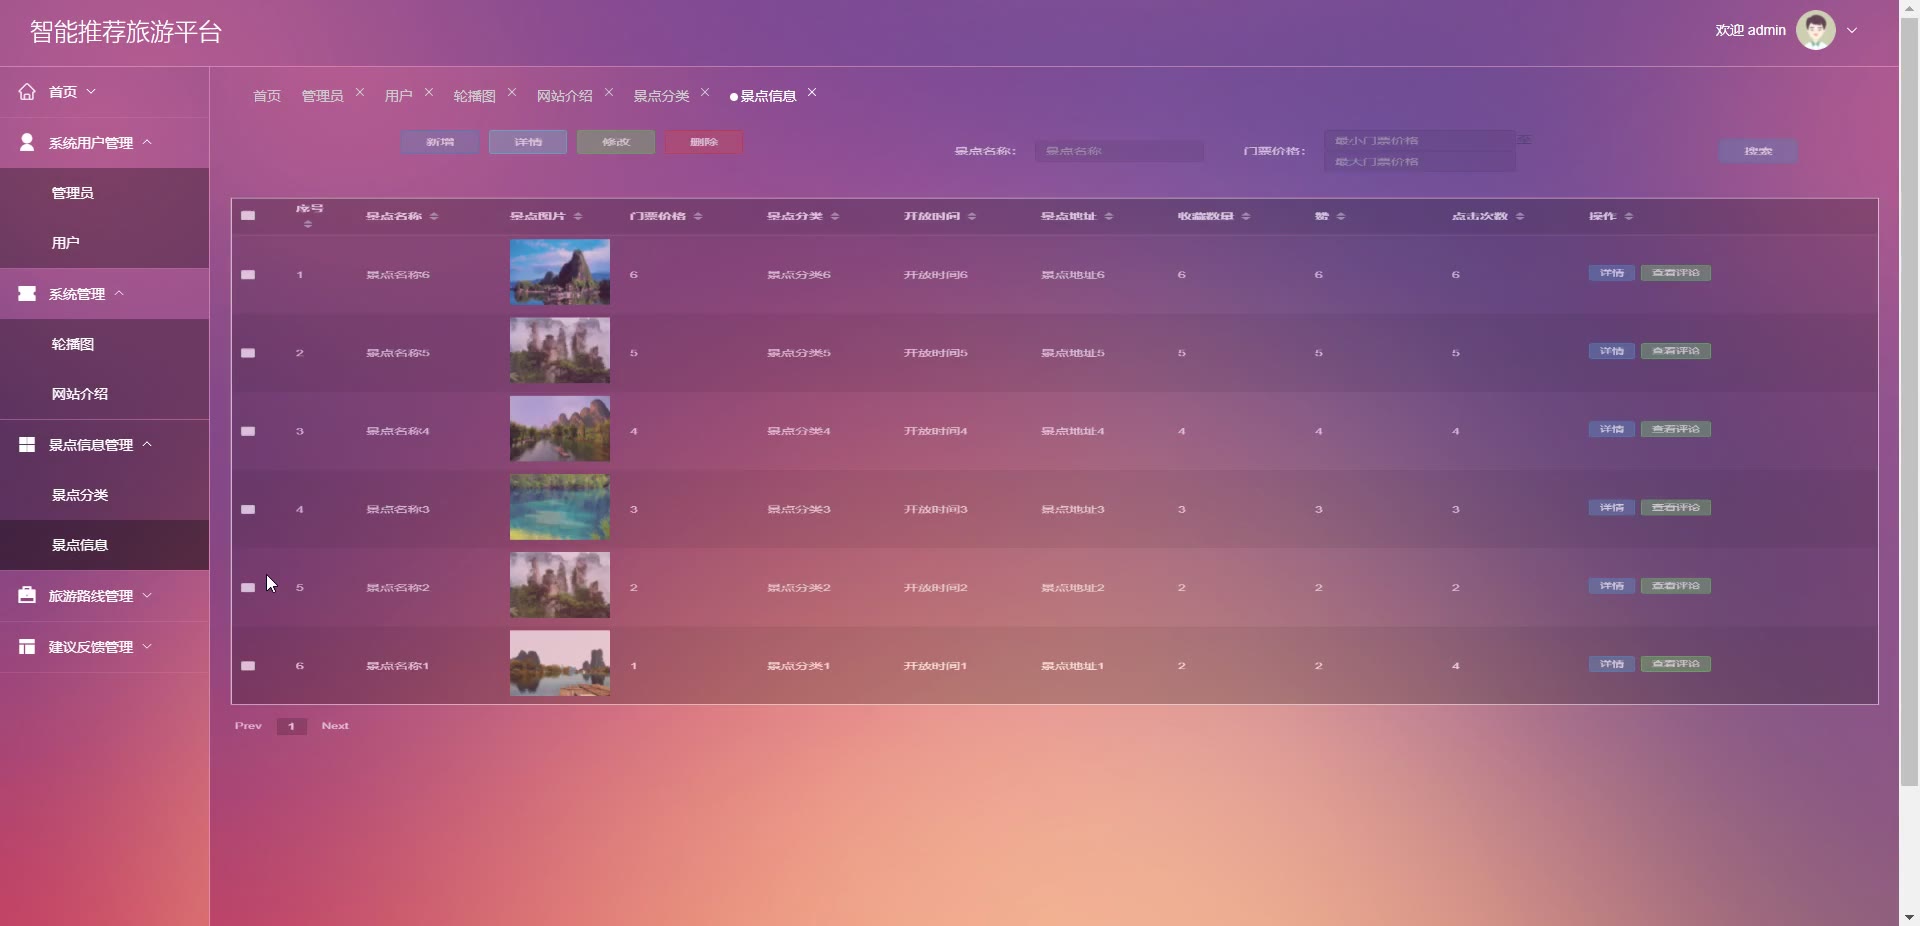The width and height of the screenshot is (1920, 926).
Task: Click 查看评论 for 景点名称5 row
Action: point(1676,351)
